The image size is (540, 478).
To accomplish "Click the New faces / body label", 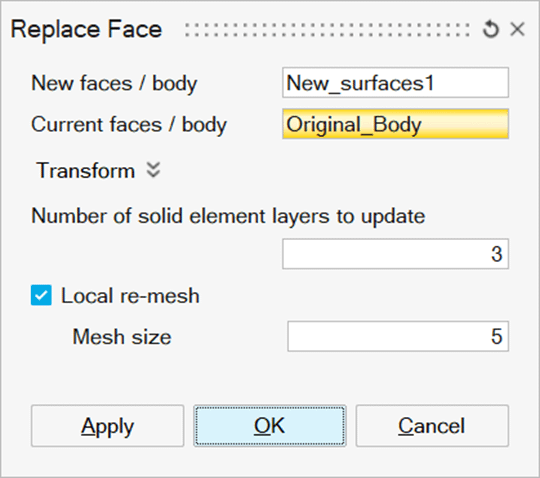I will click(114, 84).
